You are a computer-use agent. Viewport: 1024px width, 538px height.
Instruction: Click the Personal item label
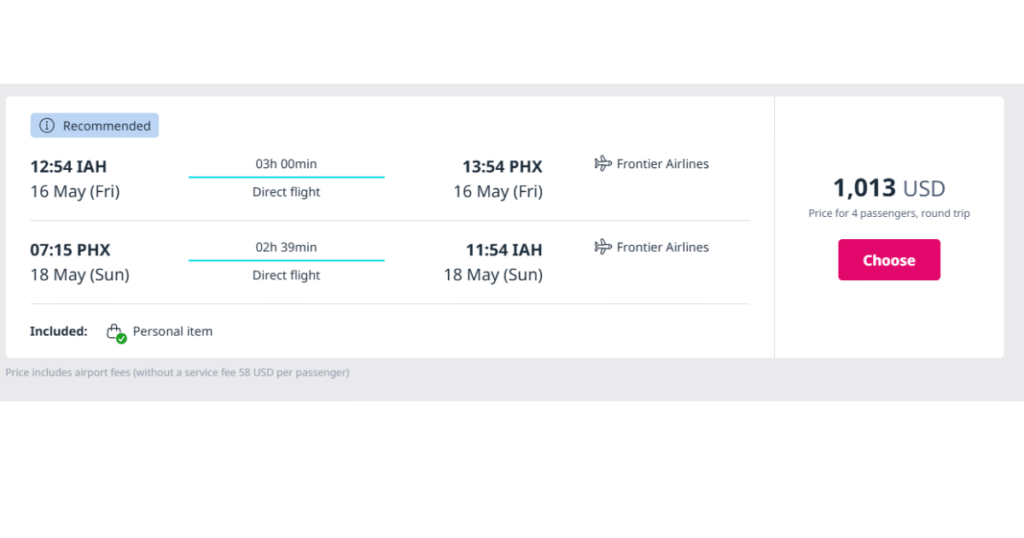[x=172, y=331]
